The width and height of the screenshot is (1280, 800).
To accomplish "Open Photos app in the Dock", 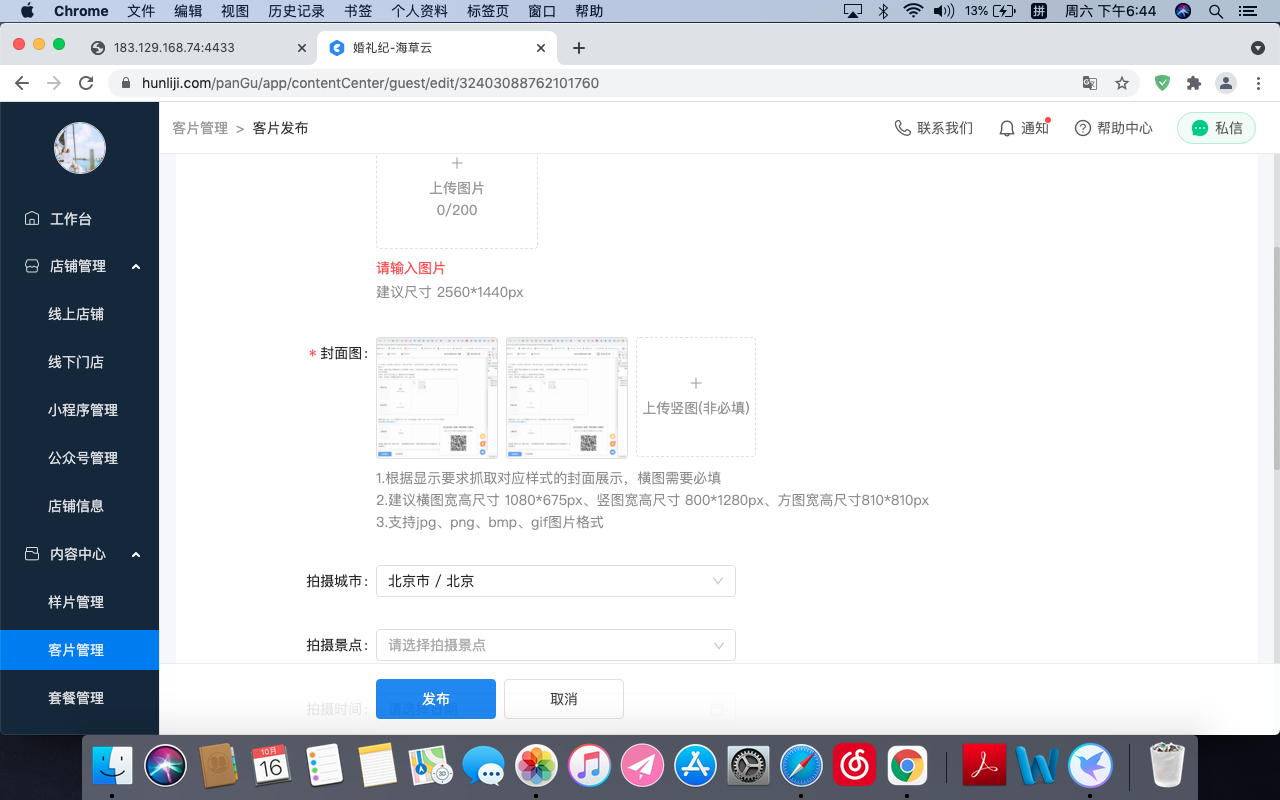I will [x=536, y=767].
